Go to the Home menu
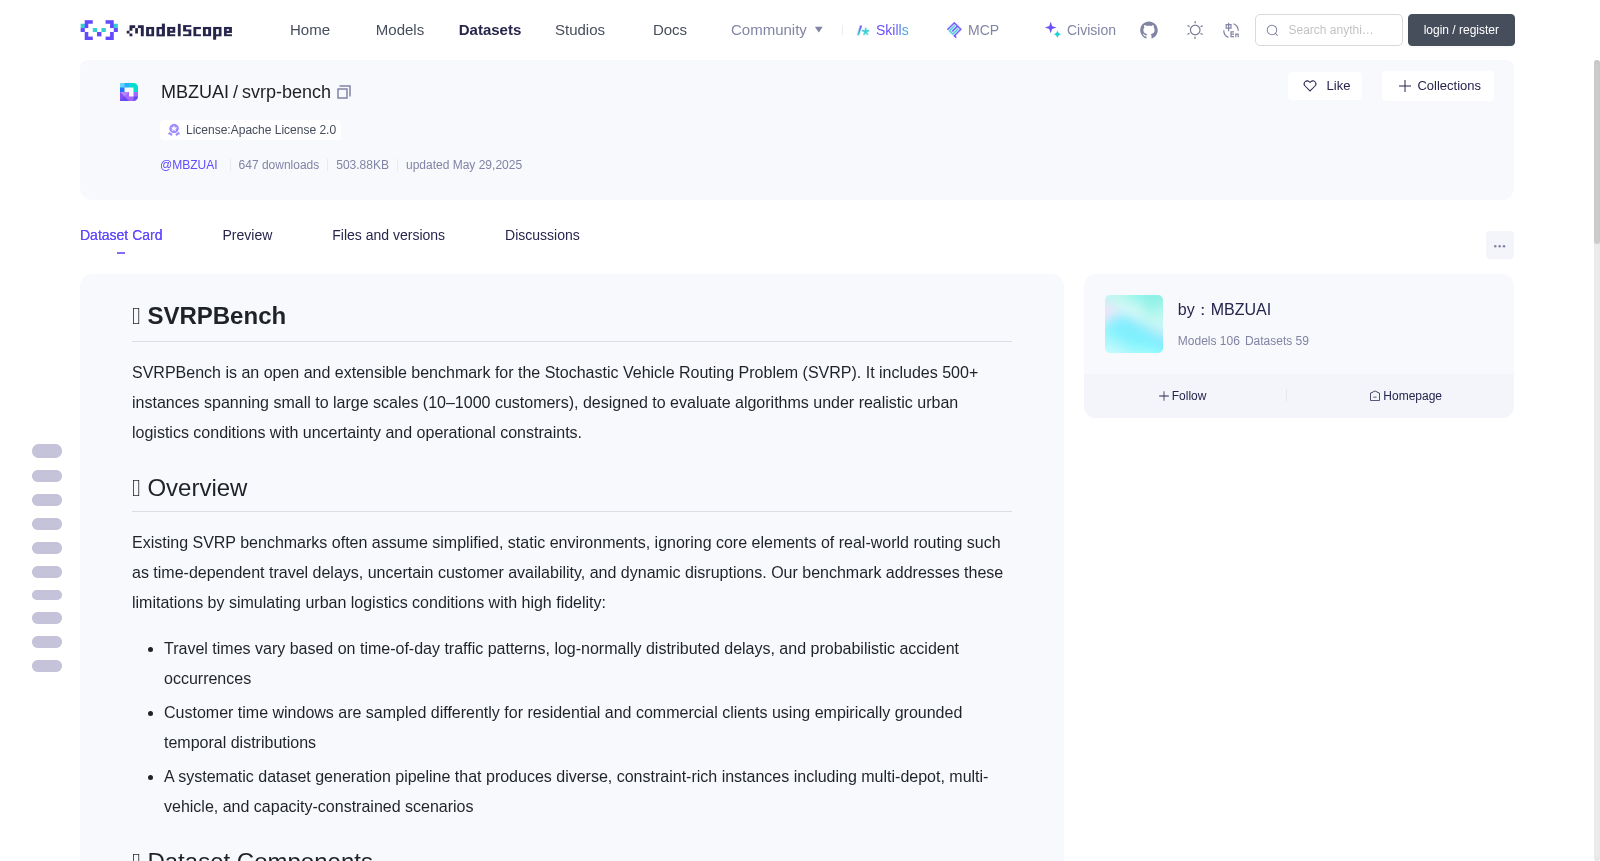This screenshot has height=861, width=1600. pos(310,30)
